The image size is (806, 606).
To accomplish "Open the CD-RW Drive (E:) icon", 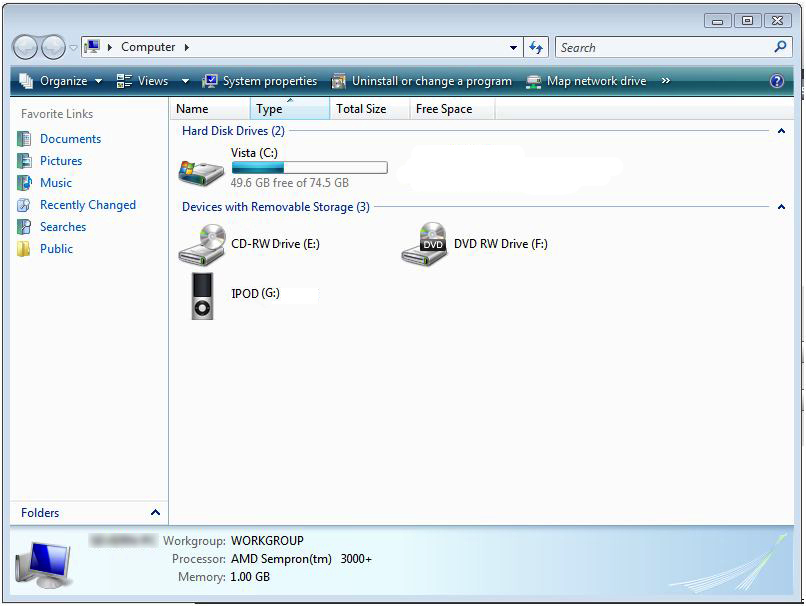I will (x=201, y=244).
